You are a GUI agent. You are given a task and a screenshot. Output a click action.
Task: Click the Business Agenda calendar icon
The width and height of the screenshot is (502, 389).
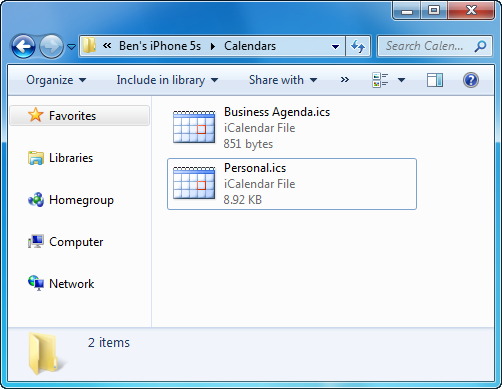[x=194, y=127]
